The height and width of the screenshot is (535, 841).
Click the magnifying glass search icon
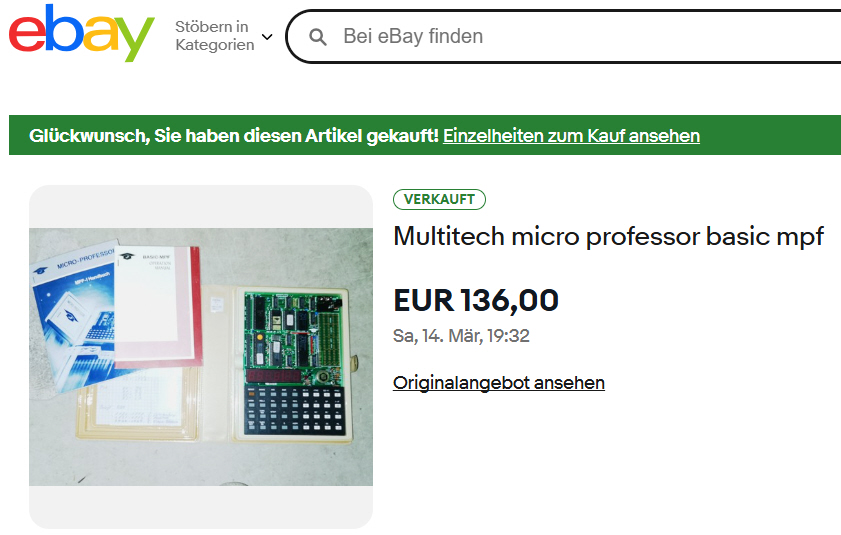(x=318, y=37)
